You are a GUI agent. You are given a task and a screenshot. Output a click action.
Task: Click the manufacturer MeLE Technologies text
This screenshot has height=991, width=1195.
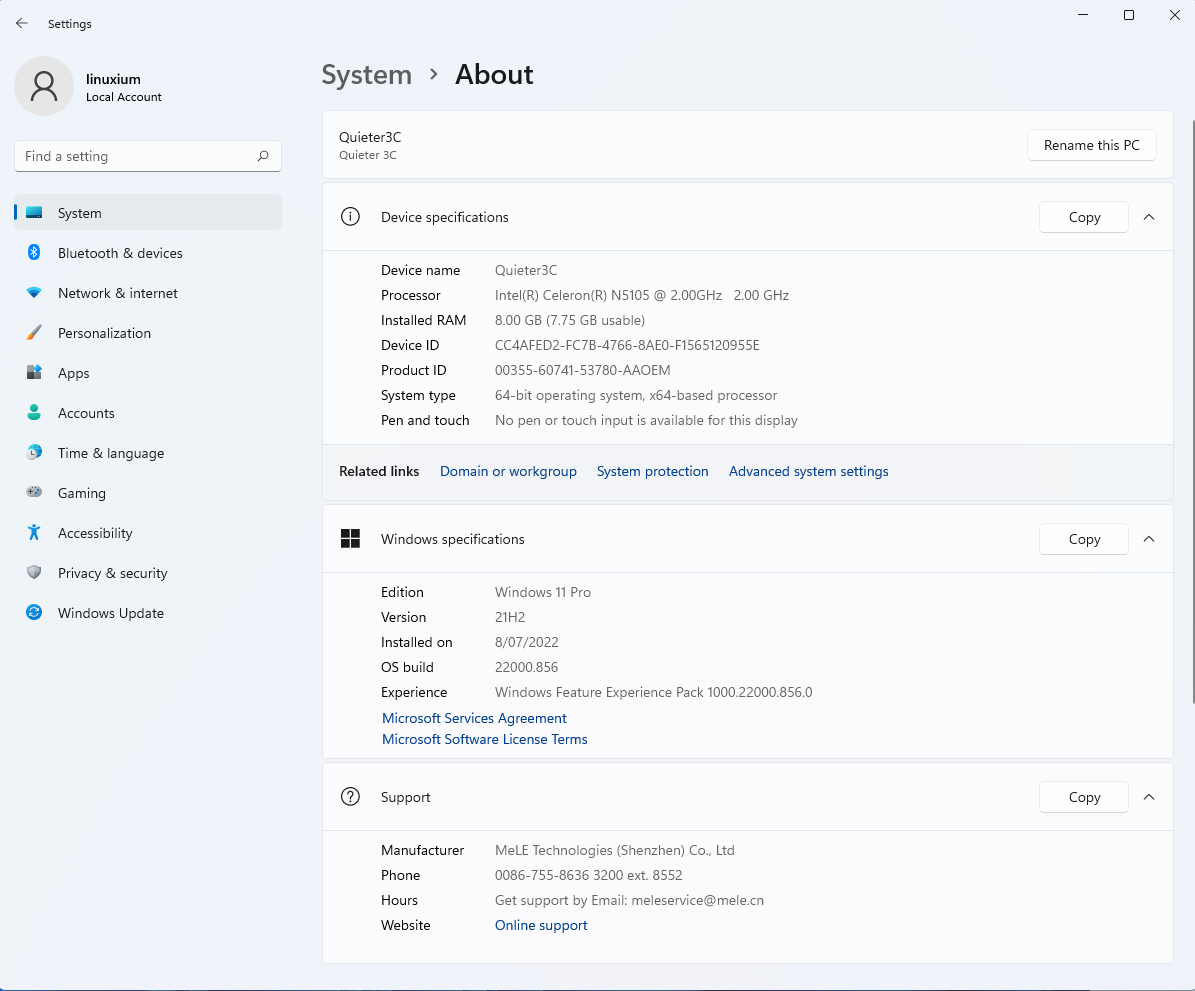tap(614, 850)
